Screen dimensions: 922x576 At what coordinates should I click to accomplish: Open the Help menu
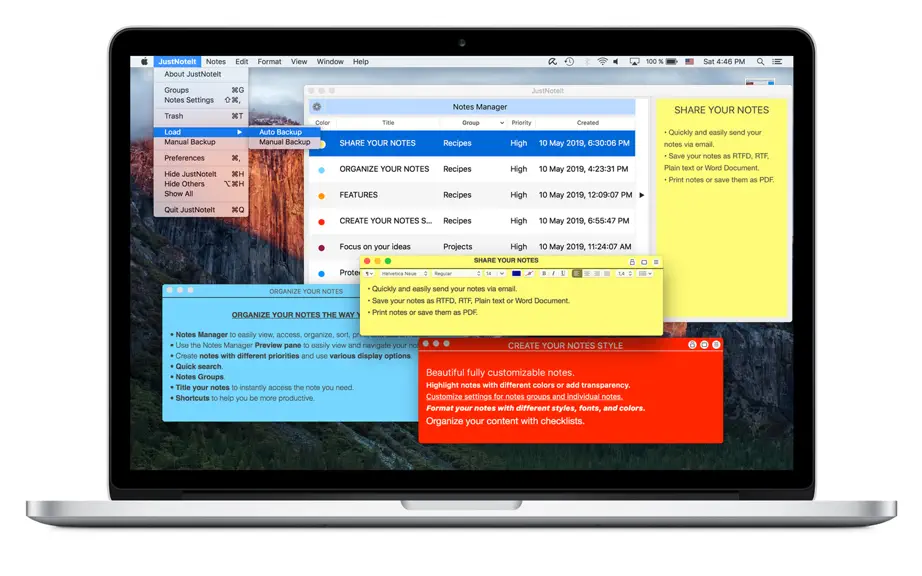pyautogui.click(x=360, y=61)
